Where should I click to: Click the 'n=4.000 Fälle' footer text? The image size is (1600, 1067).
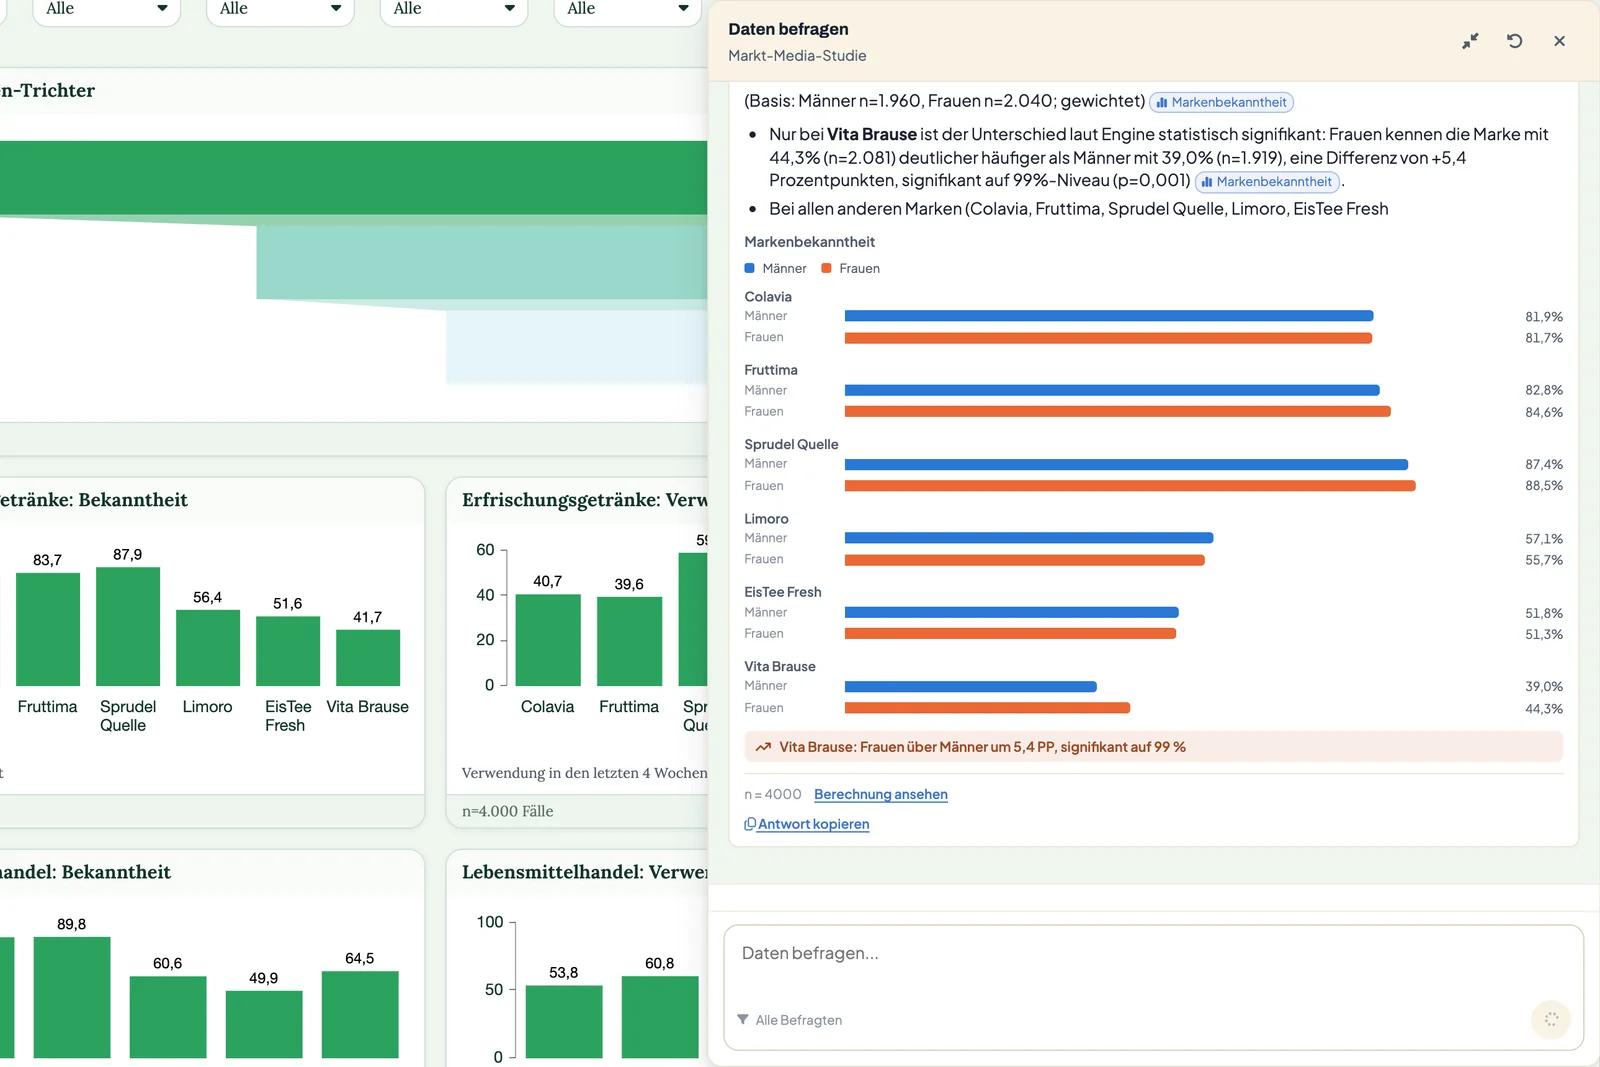(507, 811)
